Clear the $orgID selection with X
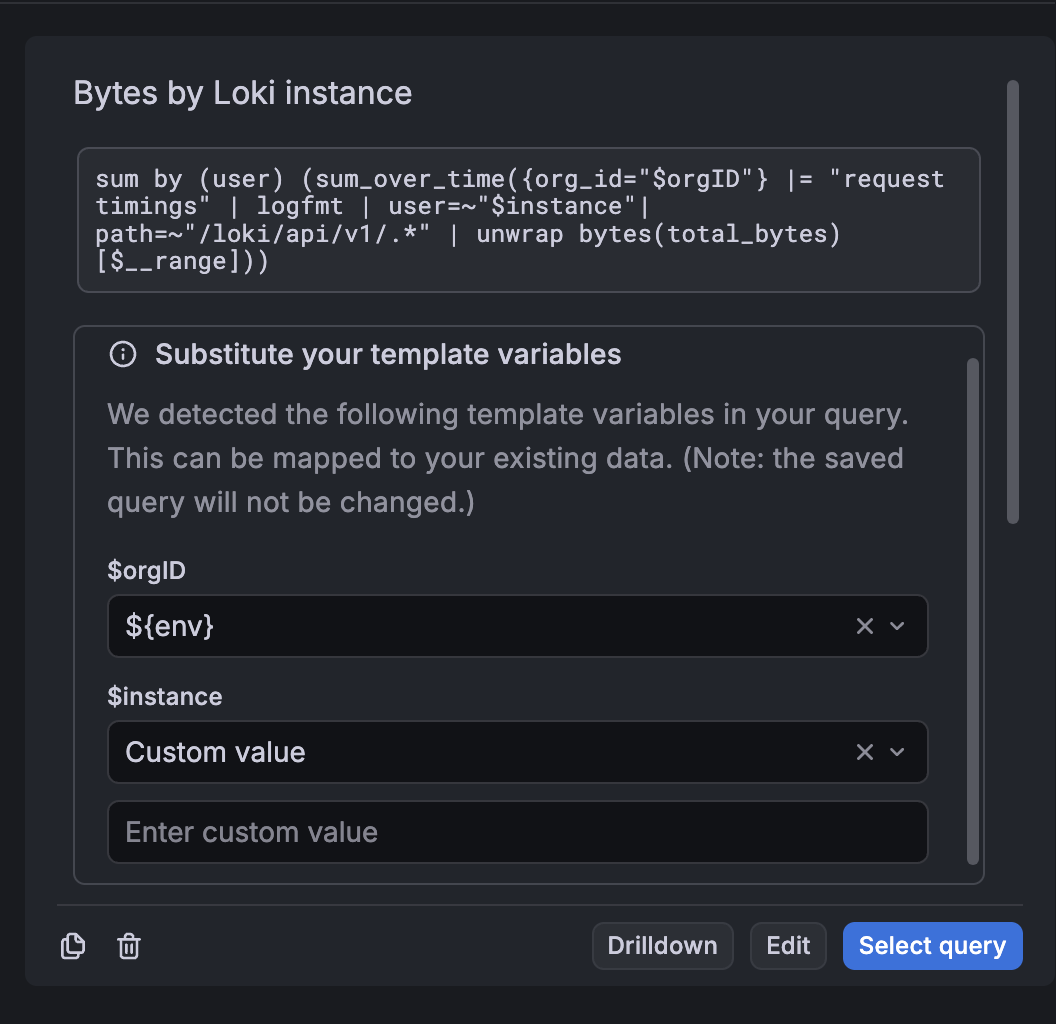Image resolution: width=1056 pixels, height=1024 pixels. (x=865, y=626)
